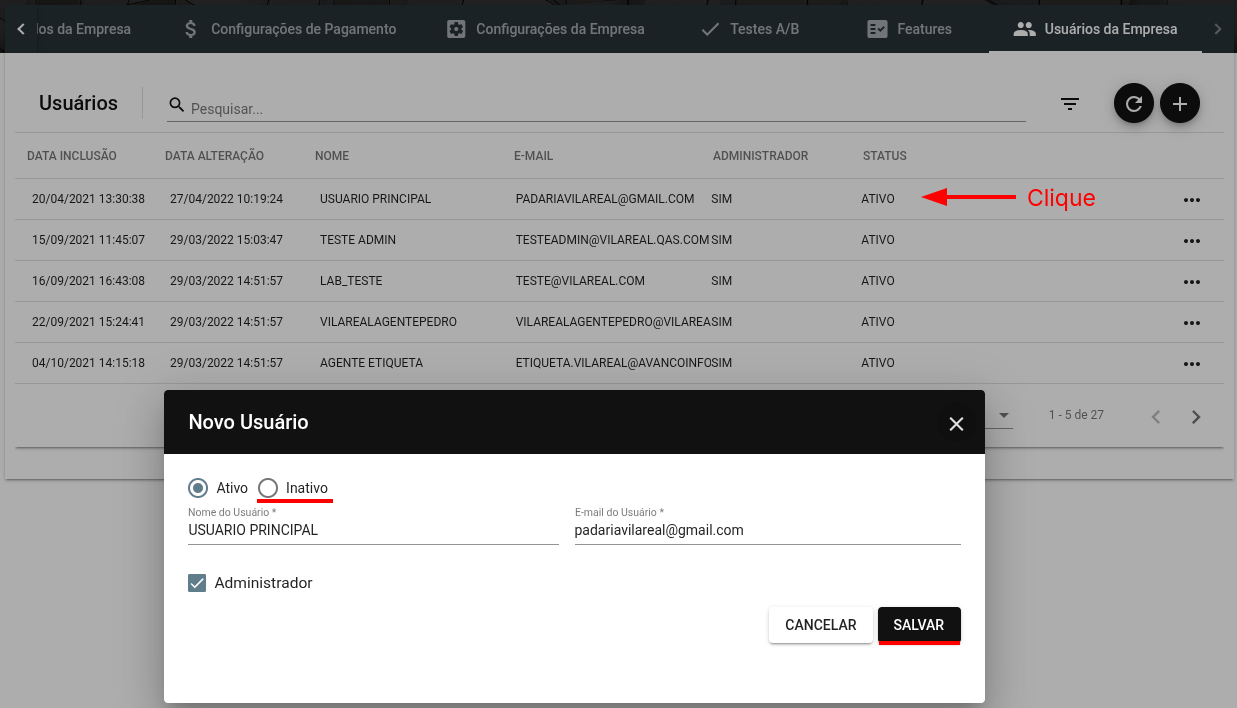Close the Novo Usuário dialog with X

pyautogui.click(x=956, y=424)
